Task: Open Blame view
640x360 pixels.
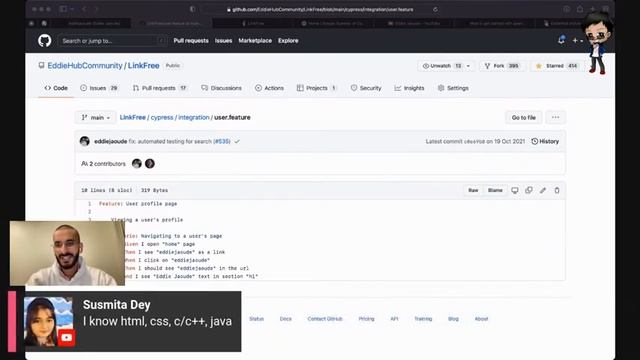Action: tap(495, 190)
